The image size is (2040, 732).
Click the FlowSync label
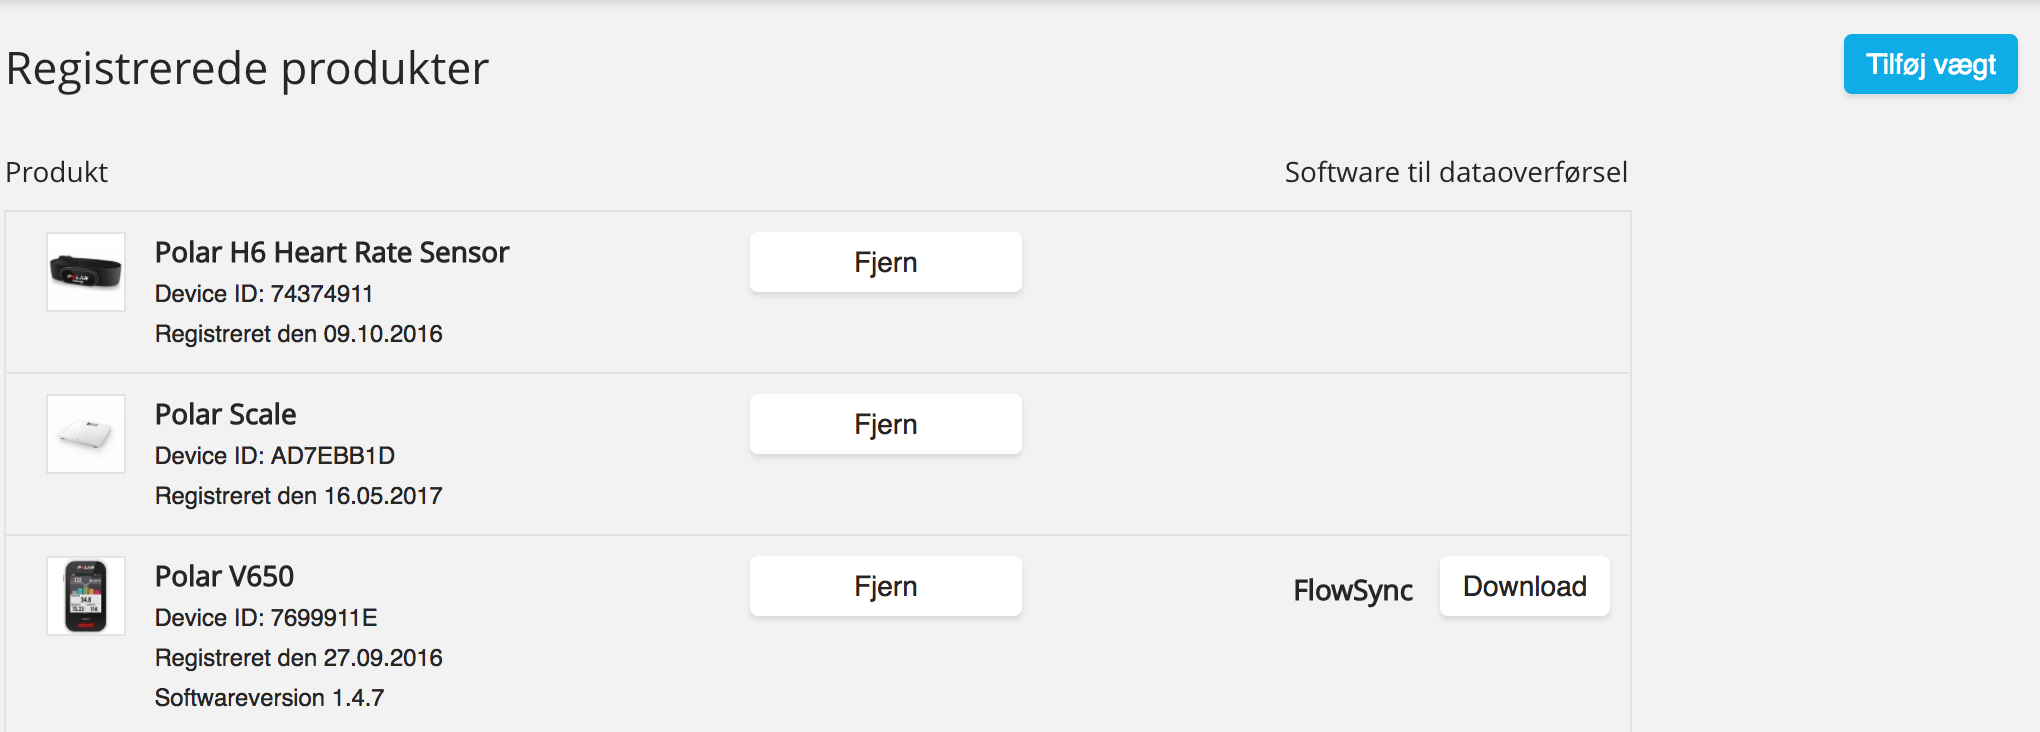(1353, 590)
